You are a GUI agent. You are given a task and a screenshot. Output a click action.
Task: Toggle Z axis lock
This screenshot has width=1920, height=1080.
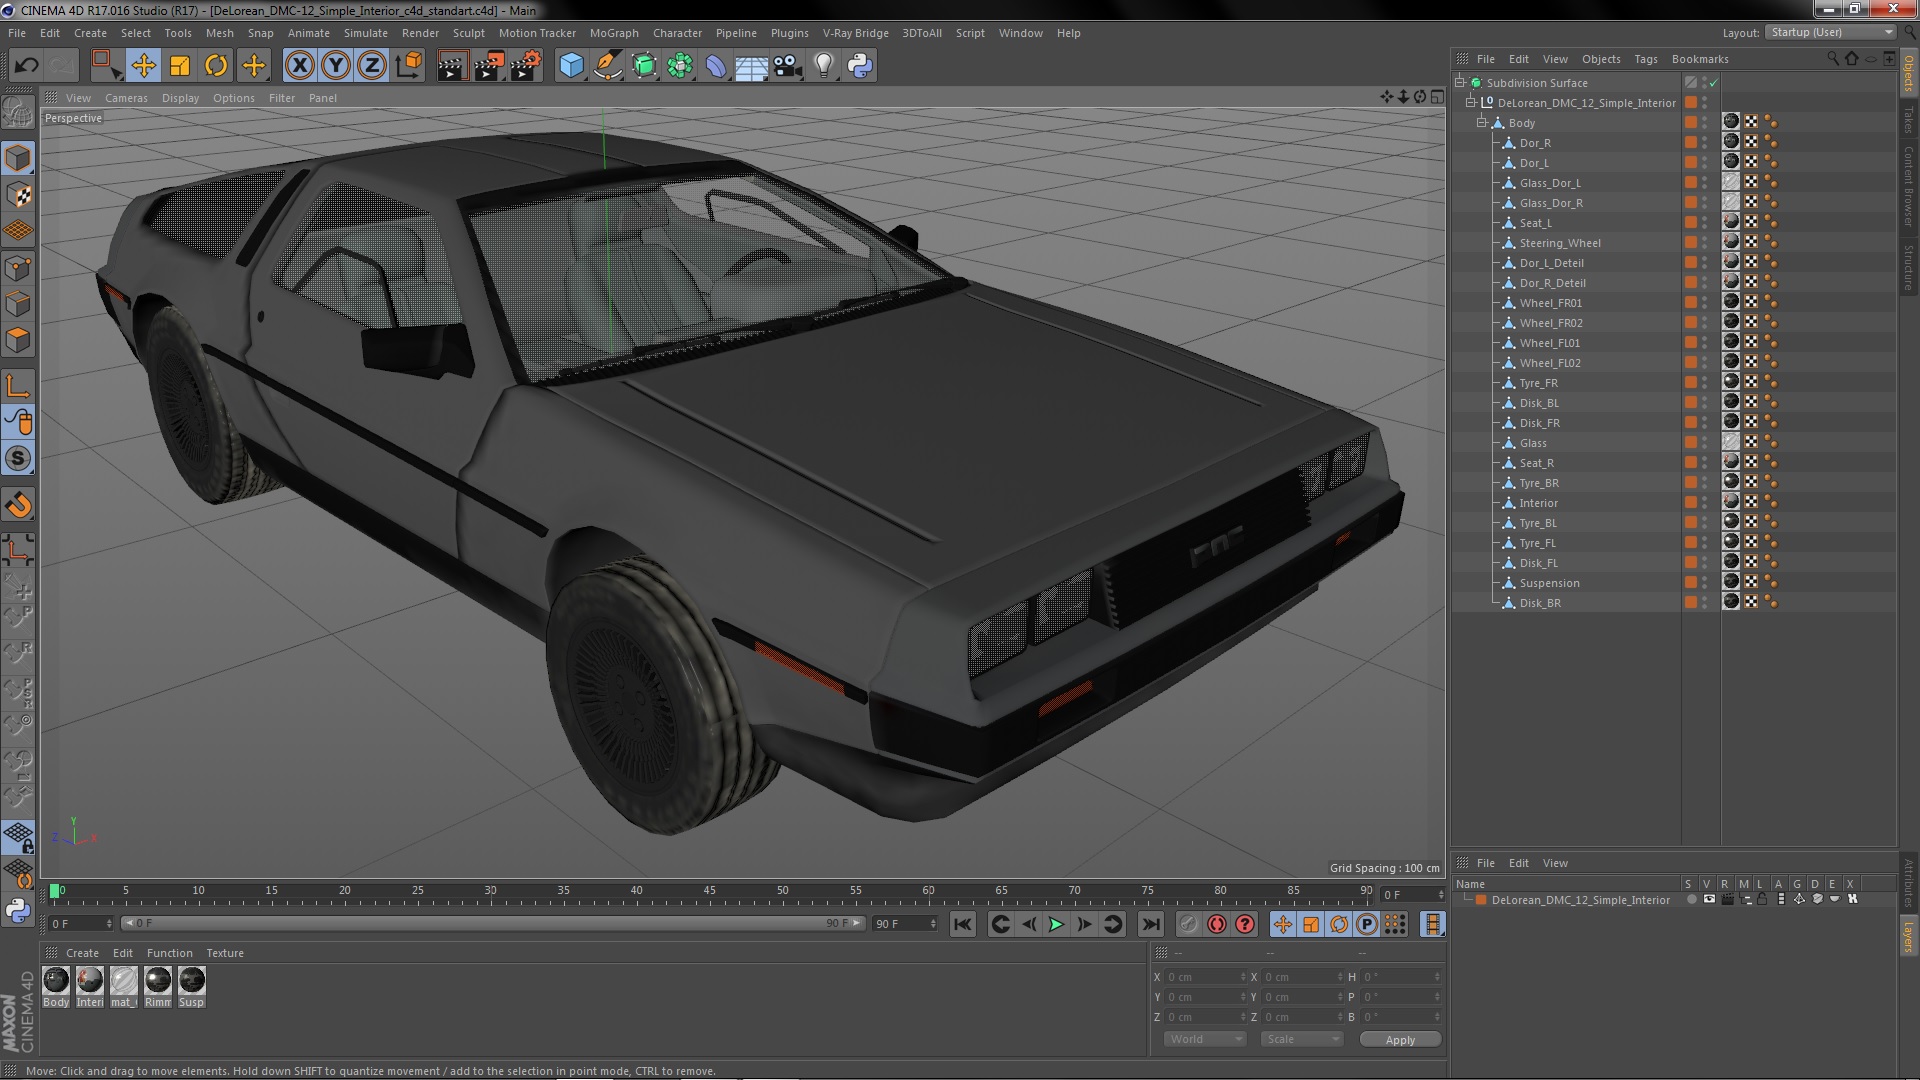[372, 66]
